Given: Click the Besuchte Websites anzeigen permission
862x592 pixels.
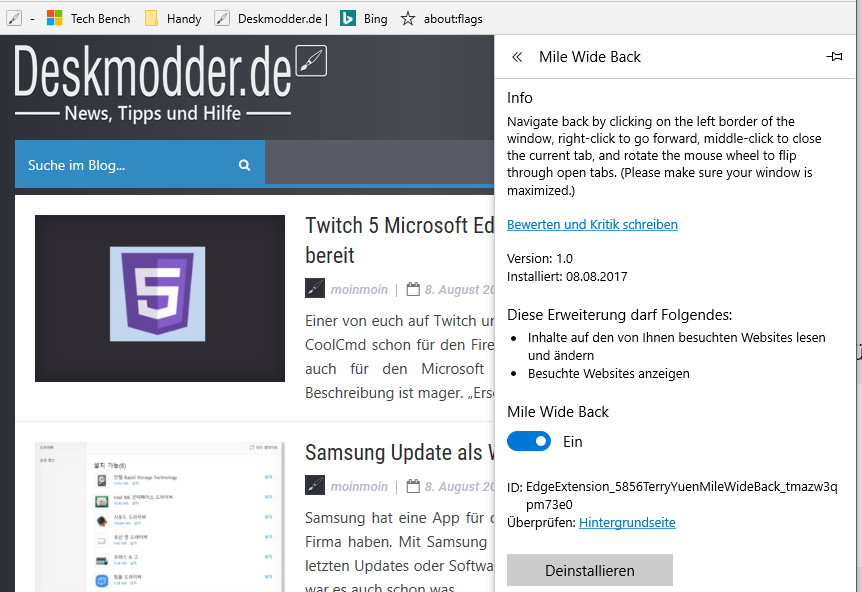Looking at the screenshot, I should coord(609,374).
